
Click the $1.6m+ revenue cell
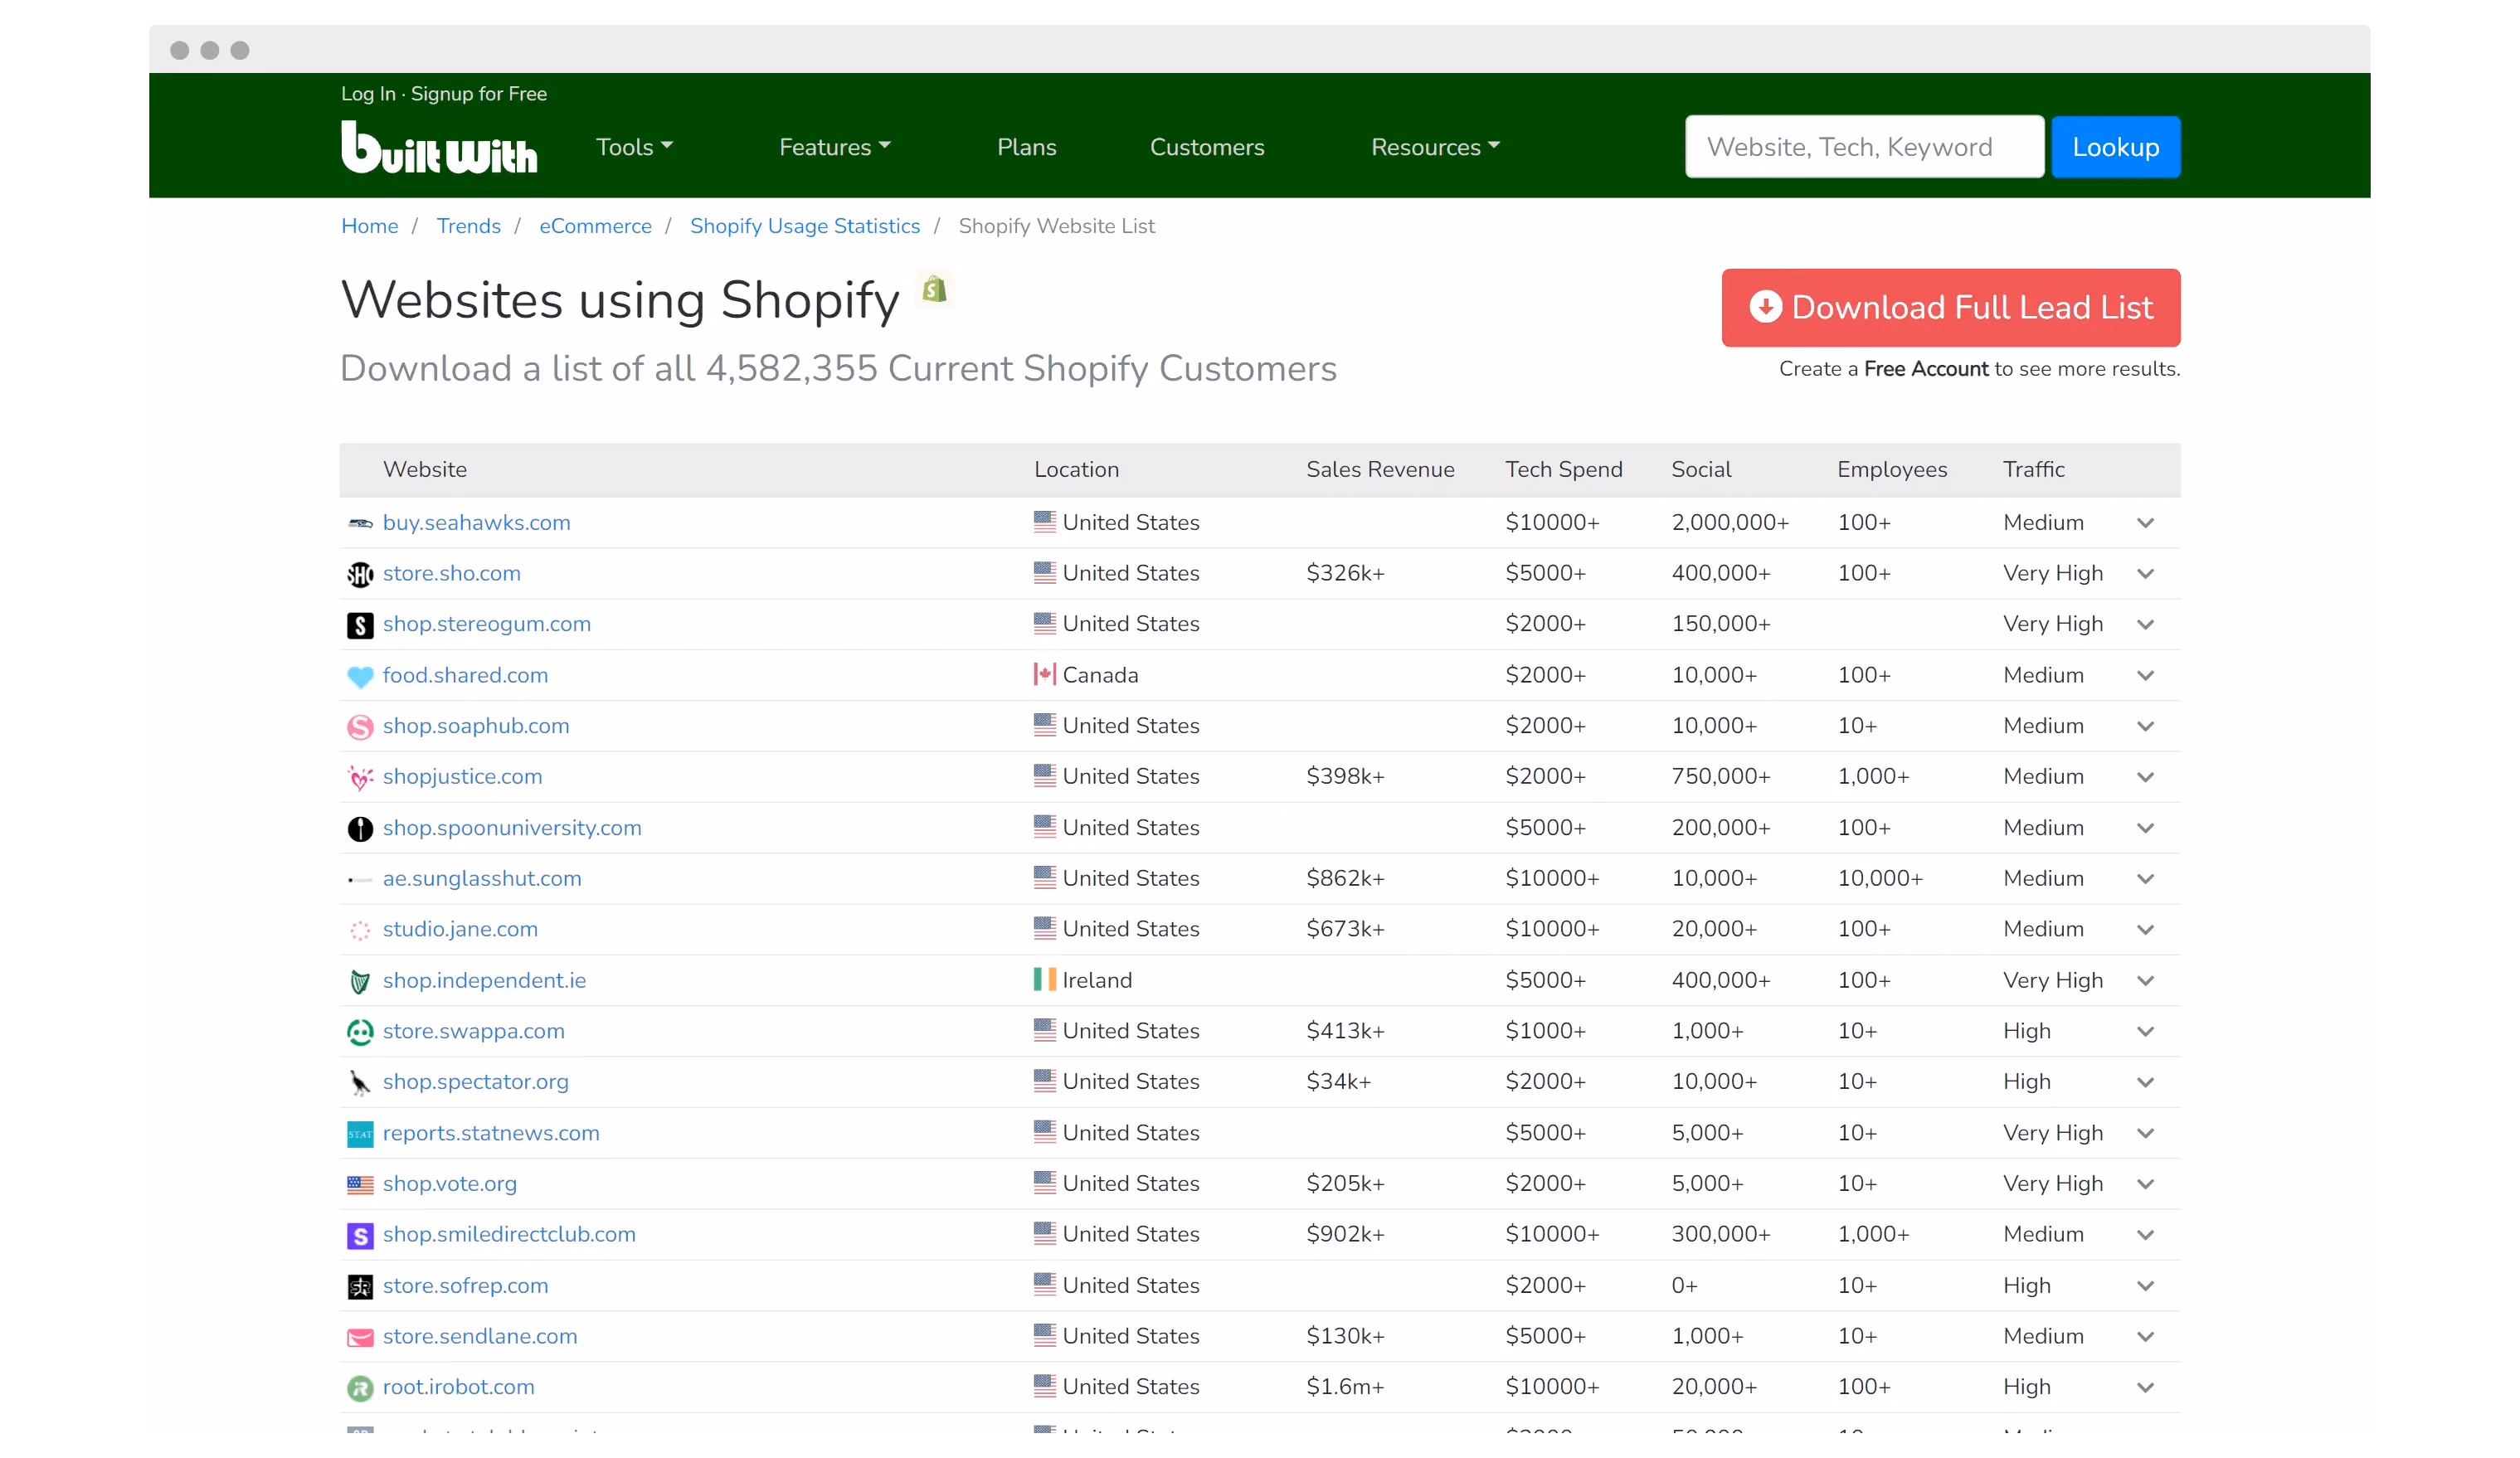[1345, 1387]
